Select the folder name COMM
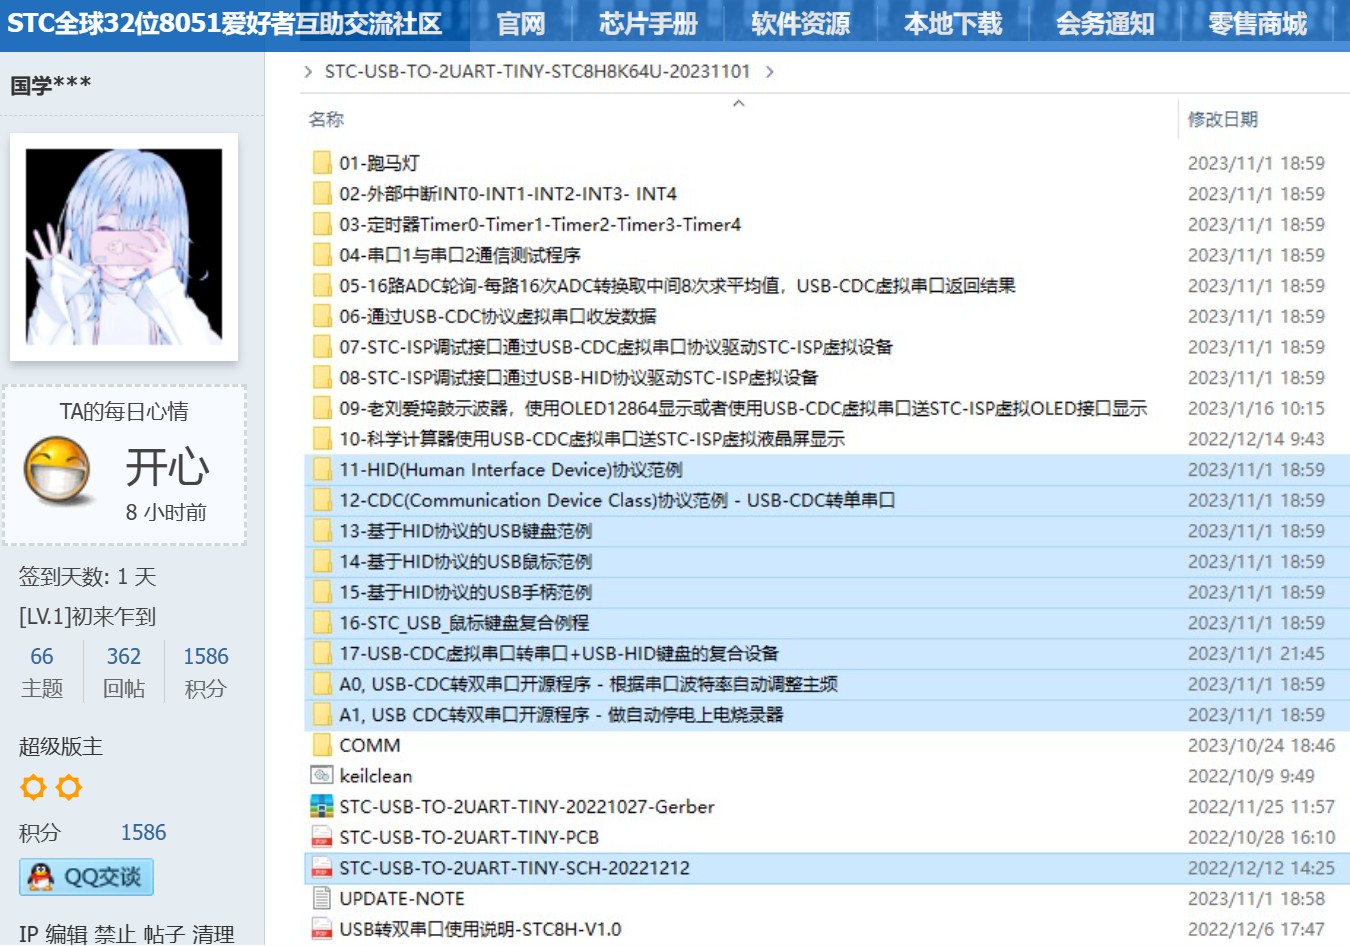 click(370, 746)
